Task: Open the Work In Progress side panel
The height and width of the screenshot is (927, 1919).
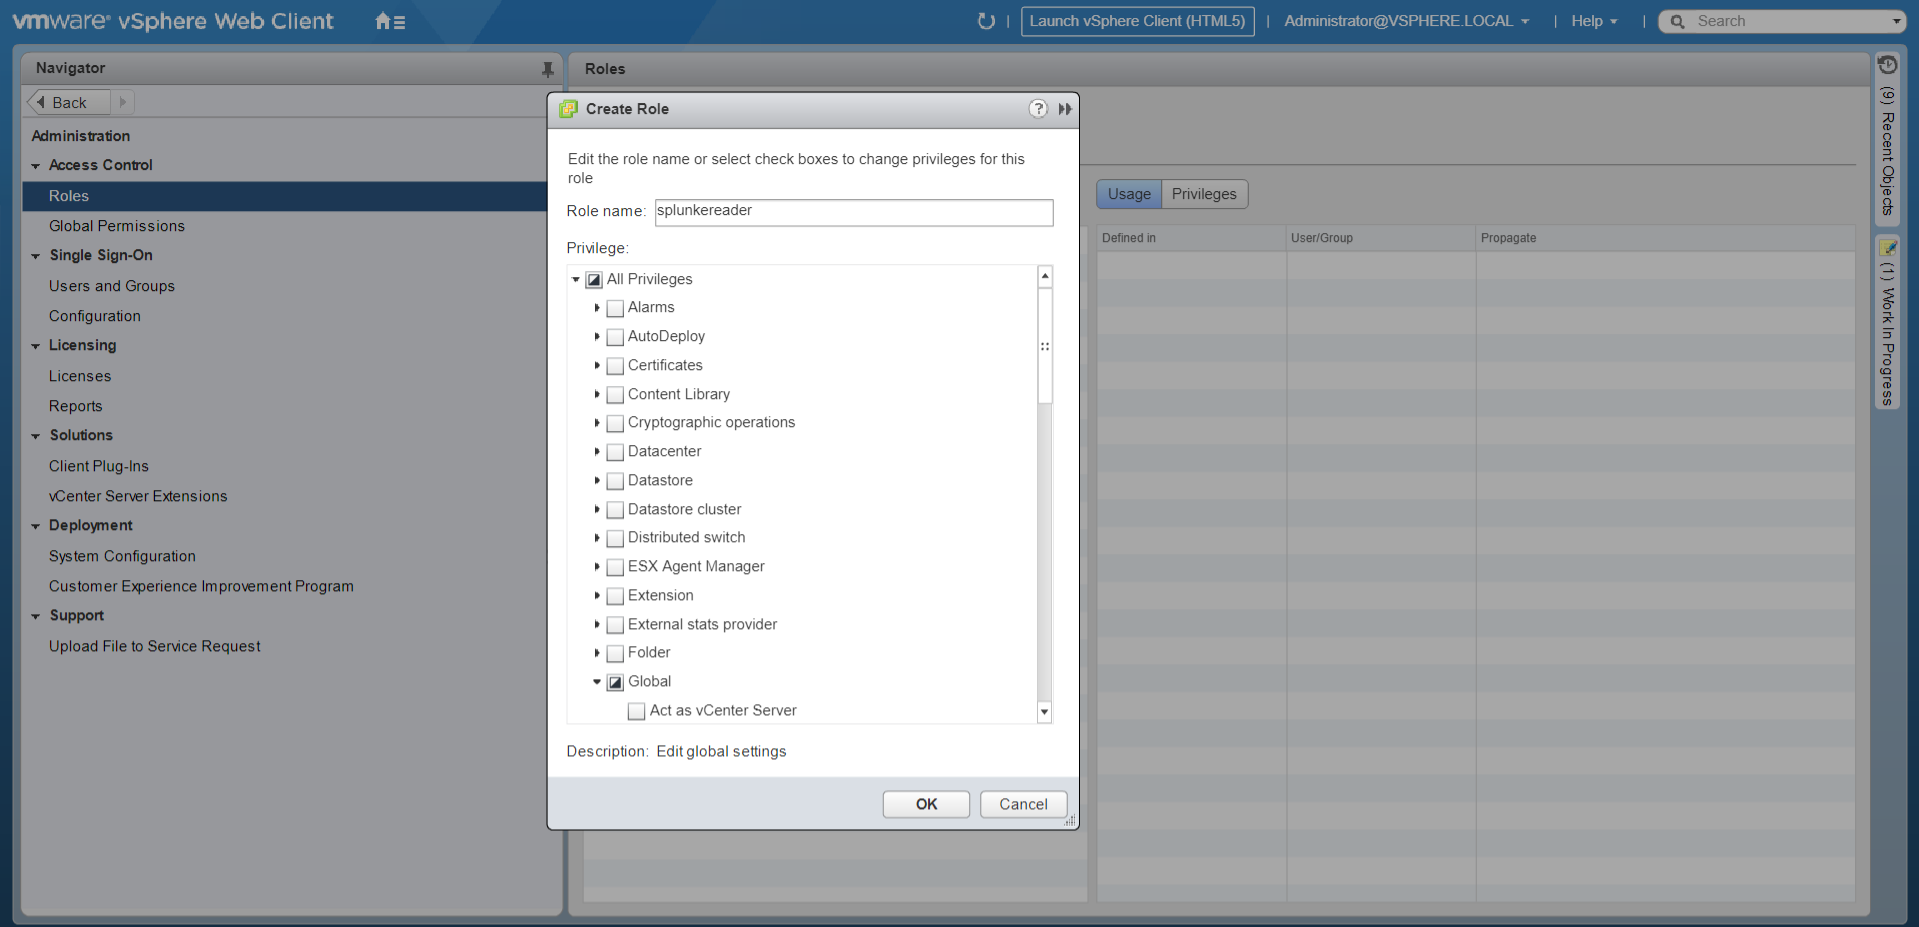Action: point(1887,321)
